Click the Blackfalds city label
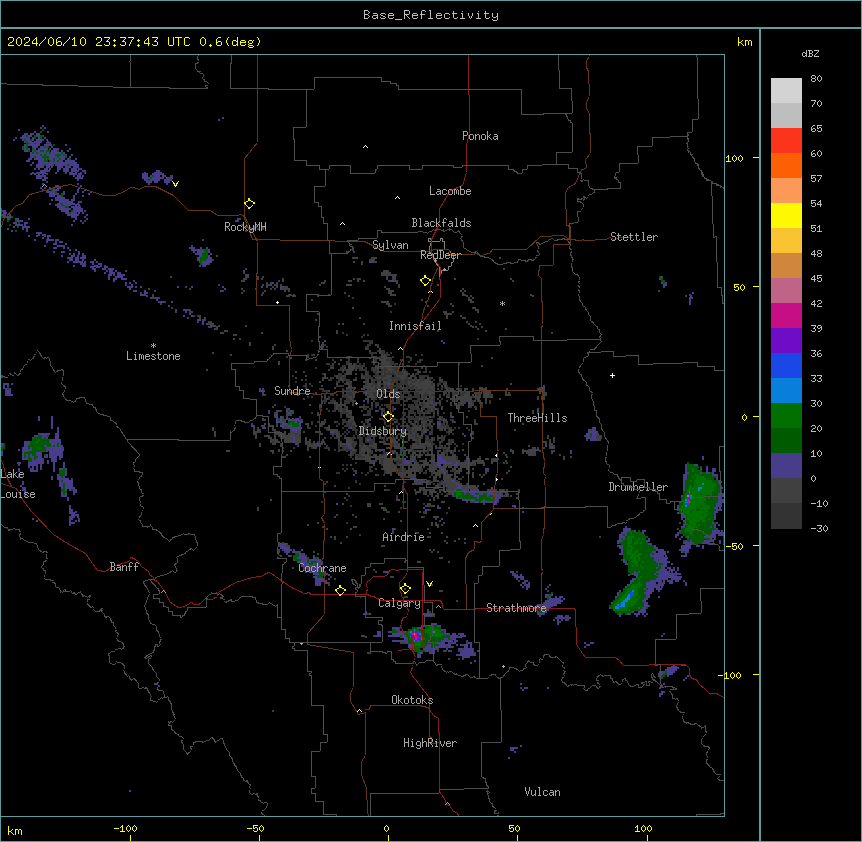The image size is (862, 842). click(x=441, y=223)
